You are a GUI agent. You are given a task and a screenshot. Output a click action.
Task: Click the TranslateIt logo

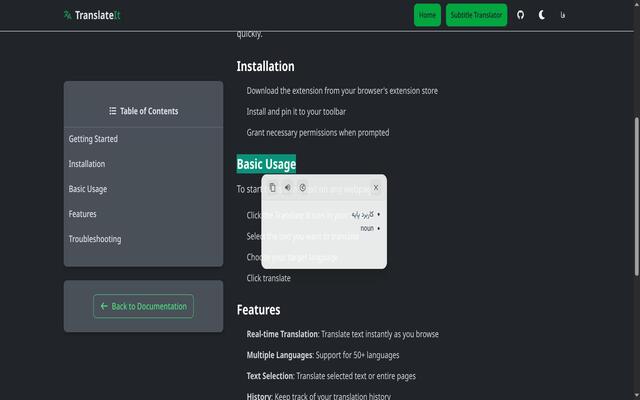tap(92, 15)
